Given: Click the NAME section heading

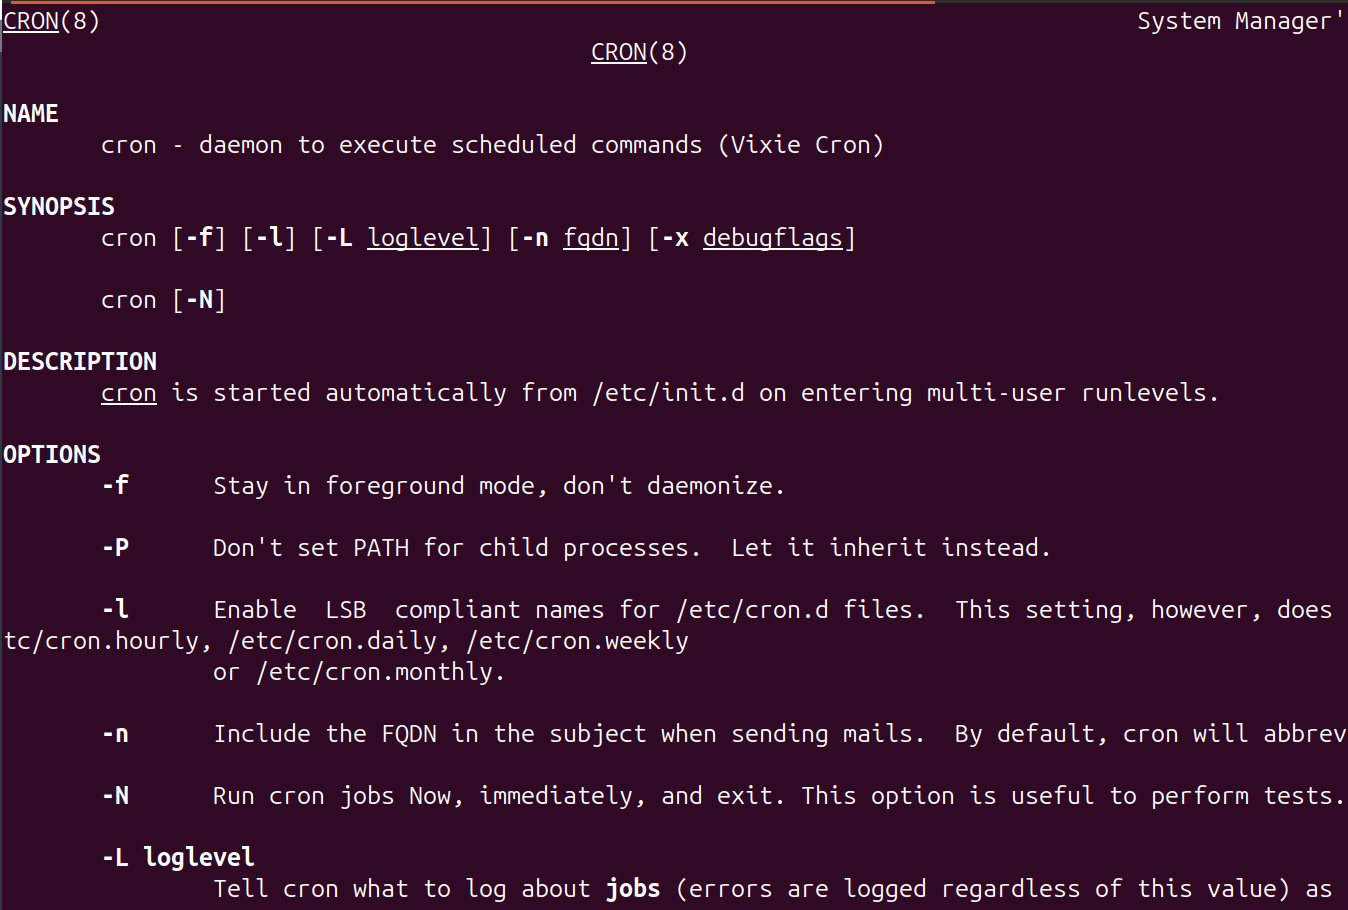Looking at the screenshot, I should tap(31, 114).
